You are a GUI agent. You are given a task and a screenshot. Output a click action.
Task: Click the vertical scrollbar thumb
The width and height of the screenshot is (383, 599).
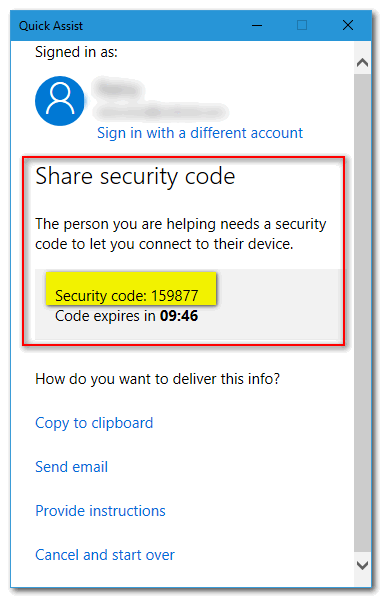362,313
